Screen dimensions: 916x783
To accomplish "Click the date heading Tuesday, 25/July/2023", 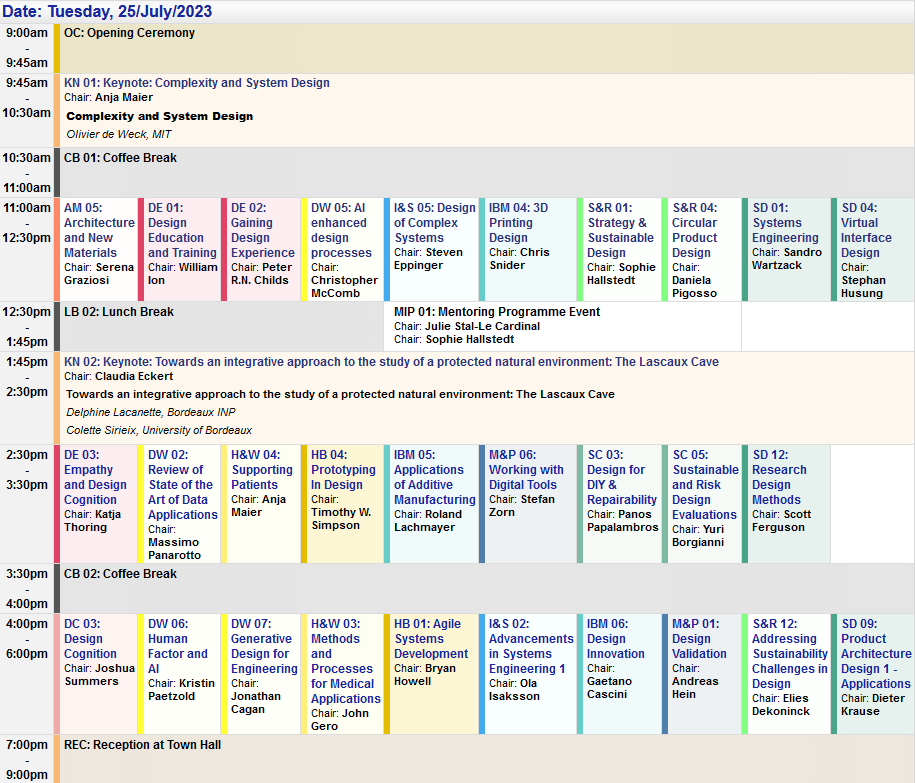I will [107, 11].
